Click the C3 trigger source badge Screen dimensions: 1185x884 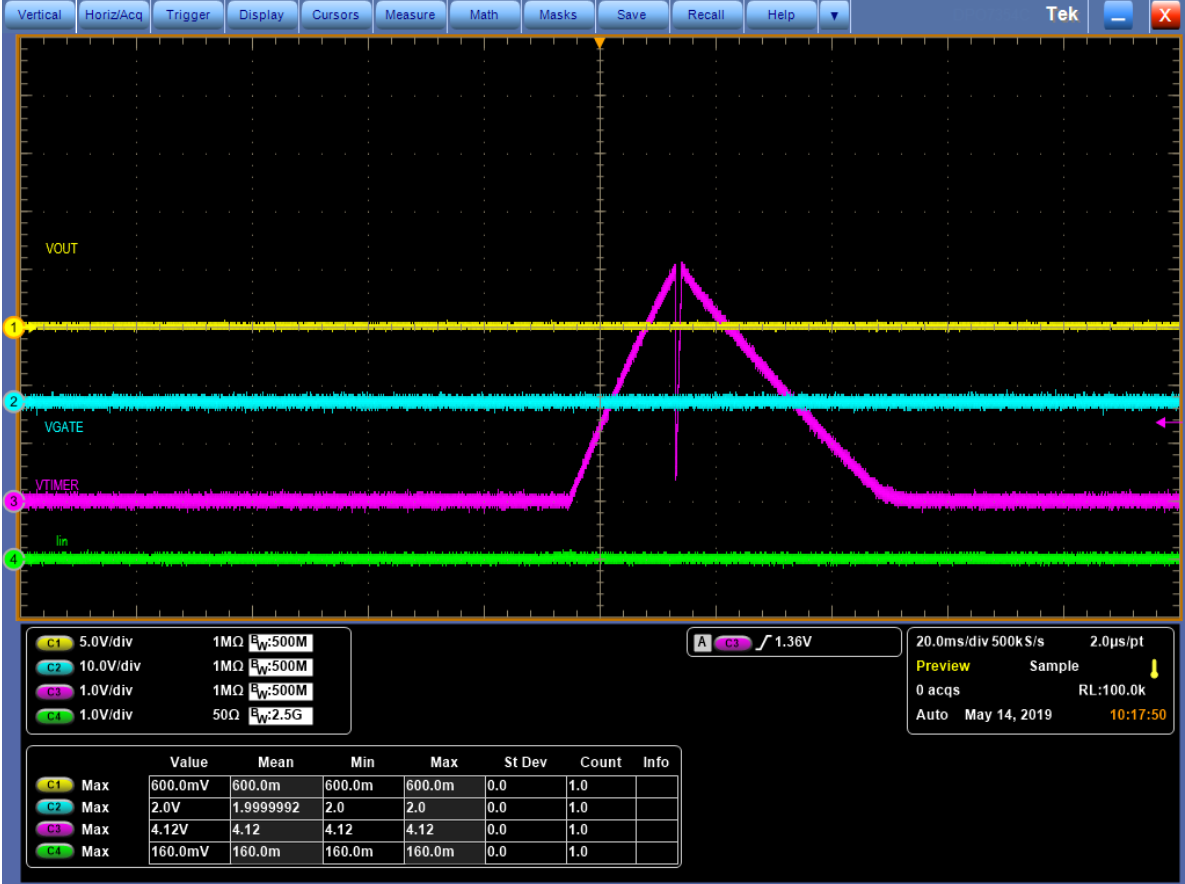732,643
